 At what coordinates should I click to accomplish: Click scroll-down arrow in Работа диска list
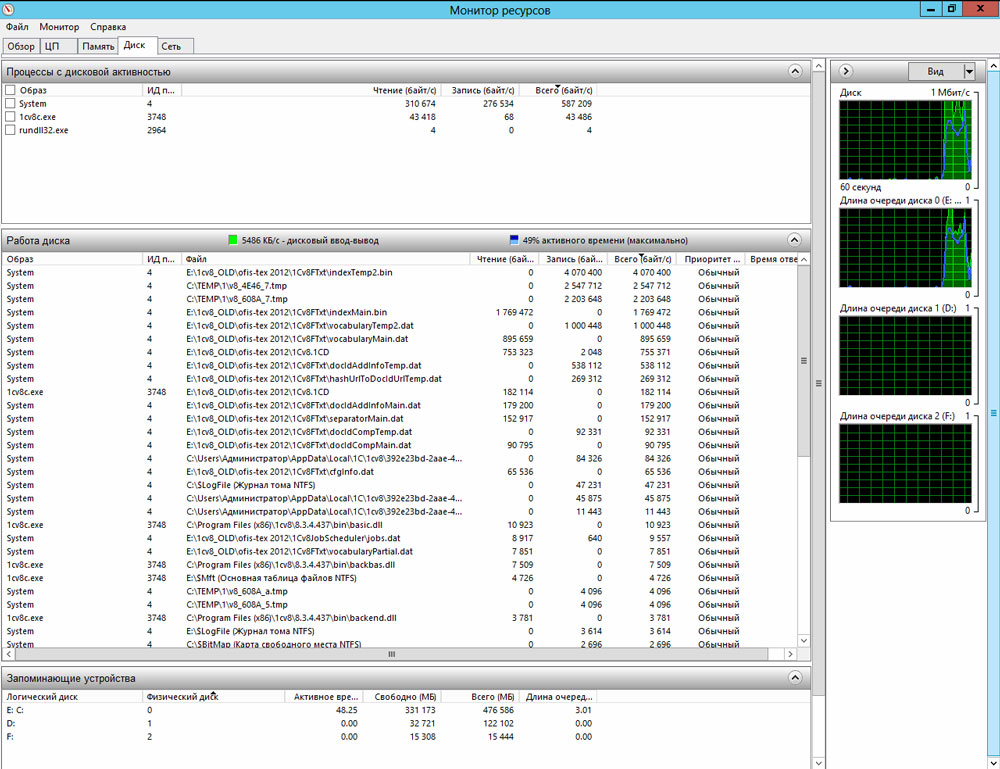(x=803, y=640)
